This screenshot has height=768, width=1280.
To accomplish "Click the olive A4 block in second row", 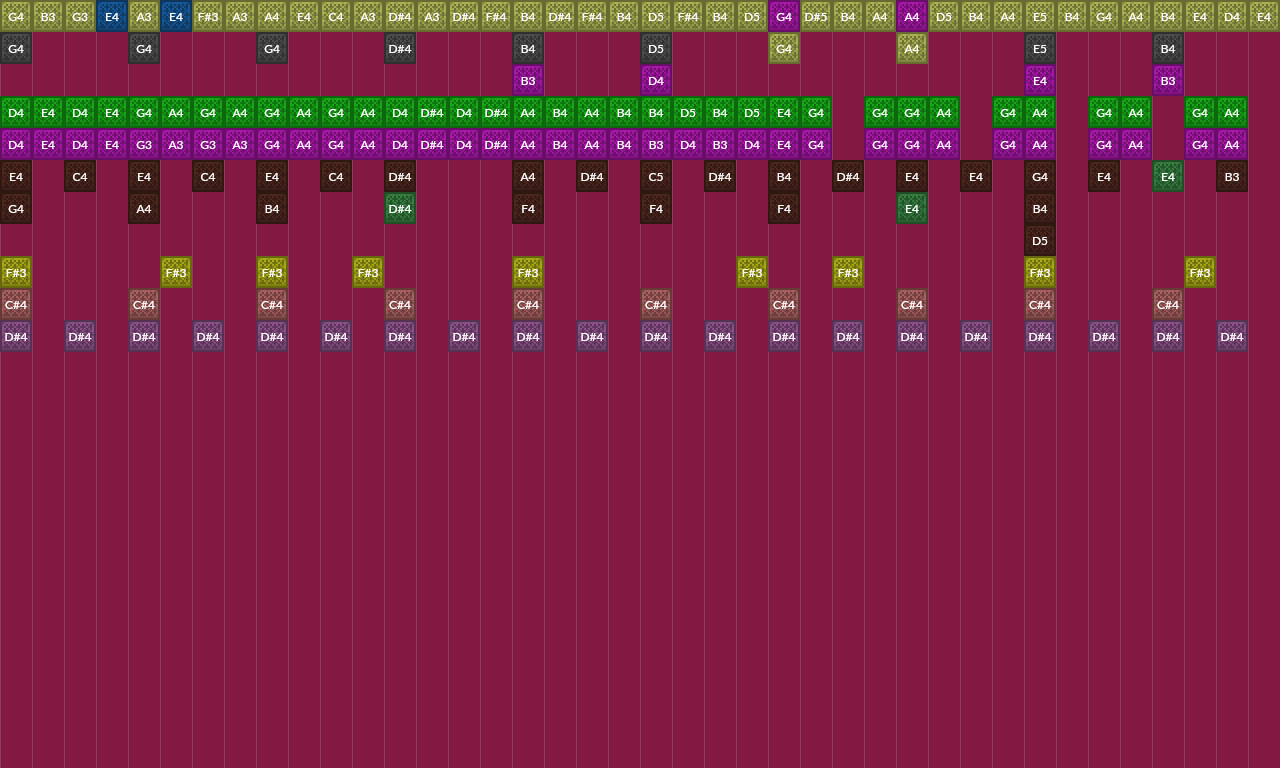I will [912, 49].
